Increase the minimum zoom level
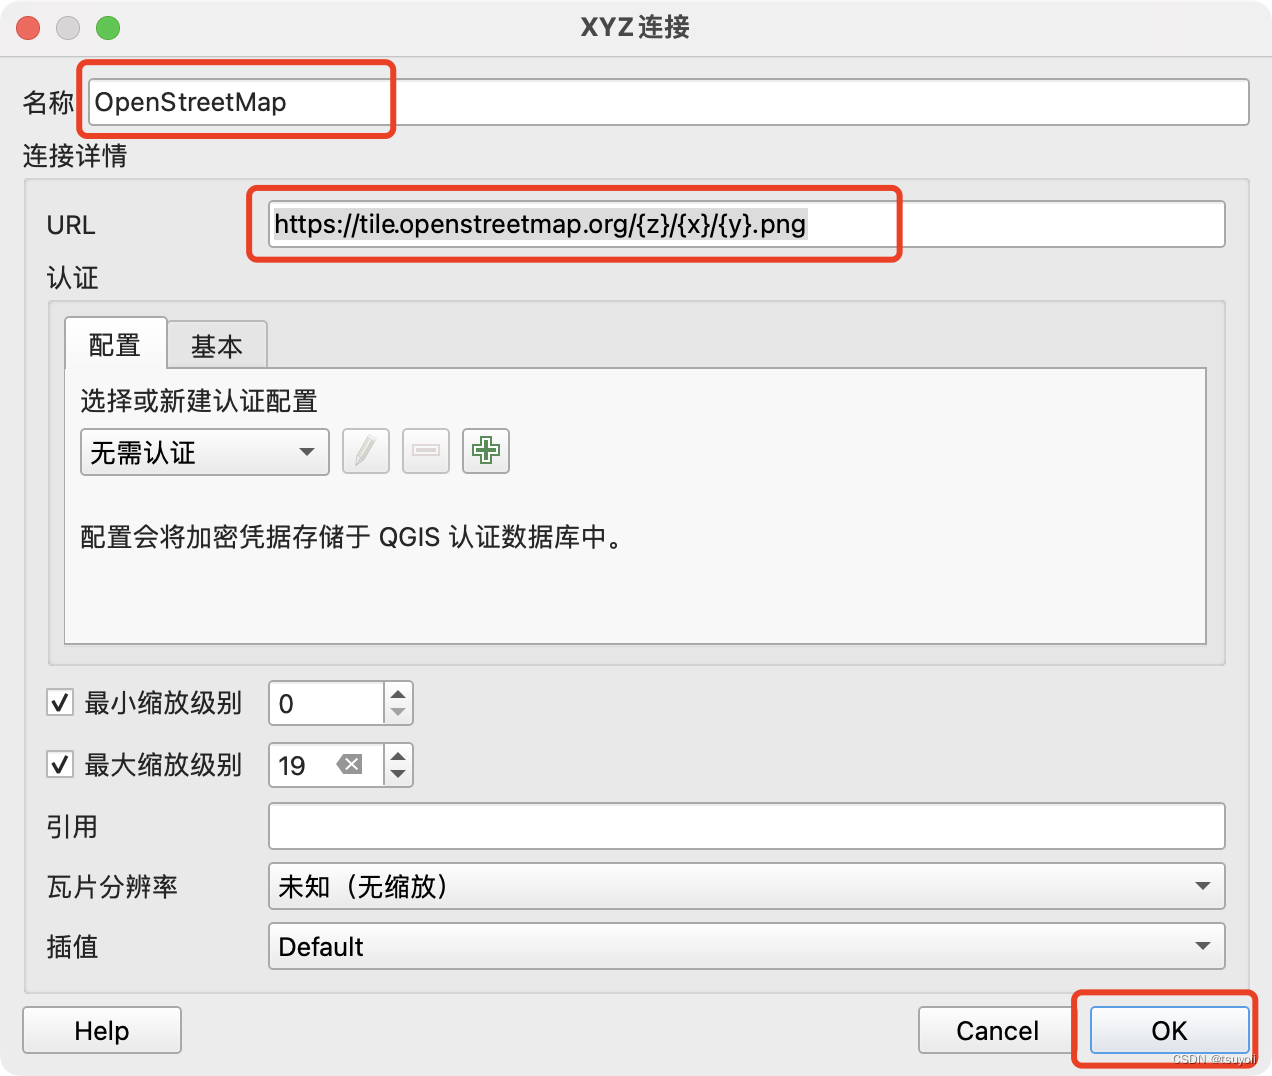This screenshot has width=1272, height=1076. click(398, 693)
